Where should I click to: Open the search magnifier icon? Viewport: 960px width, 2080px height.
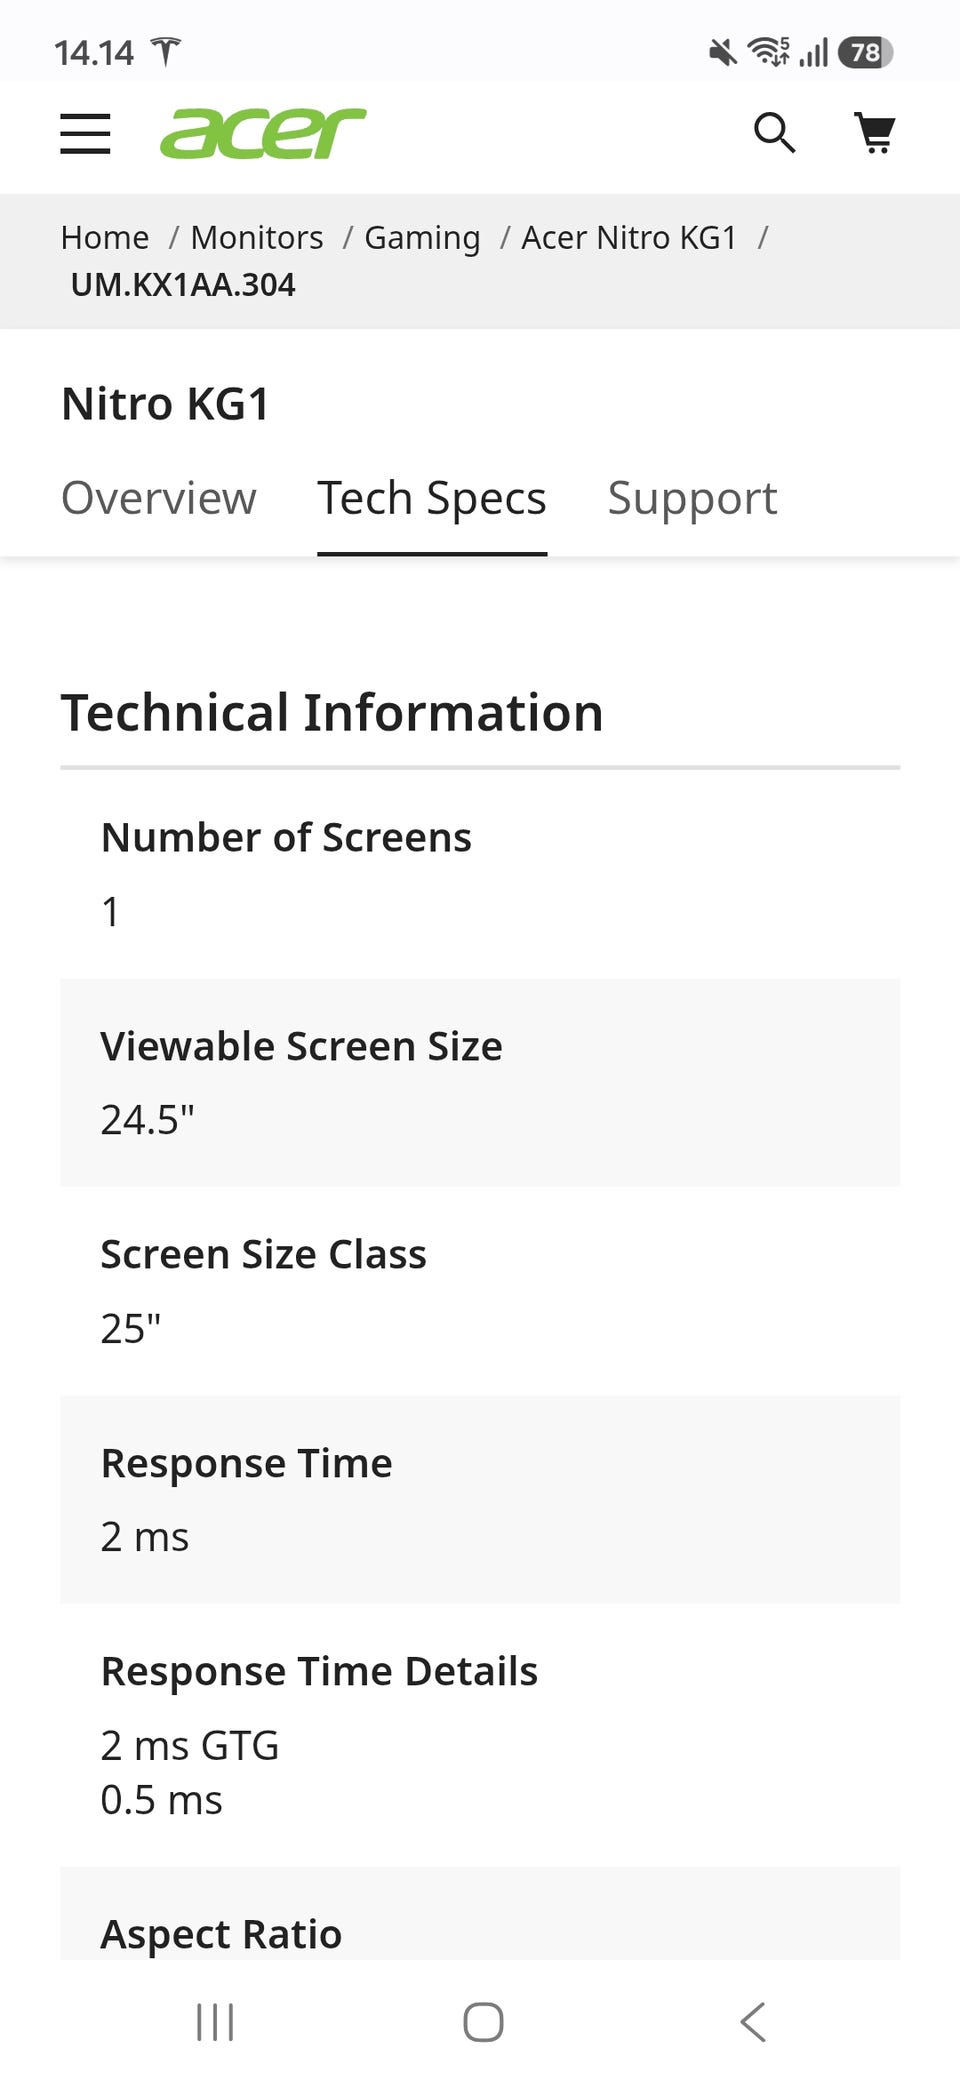[x=774, y=133]
